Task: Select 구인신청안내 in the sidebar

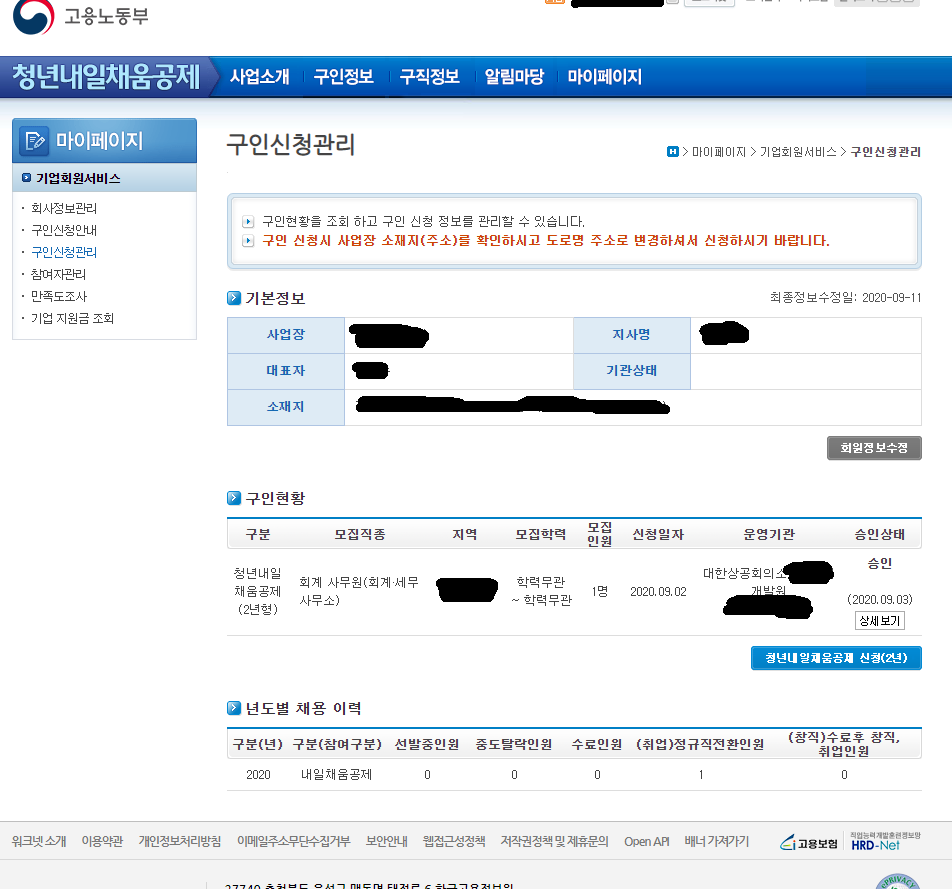Action: coord(64,230)
